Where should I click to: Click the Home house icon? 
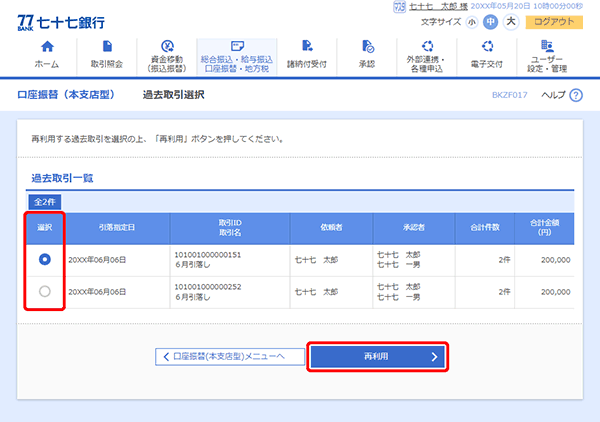point(46,47)
